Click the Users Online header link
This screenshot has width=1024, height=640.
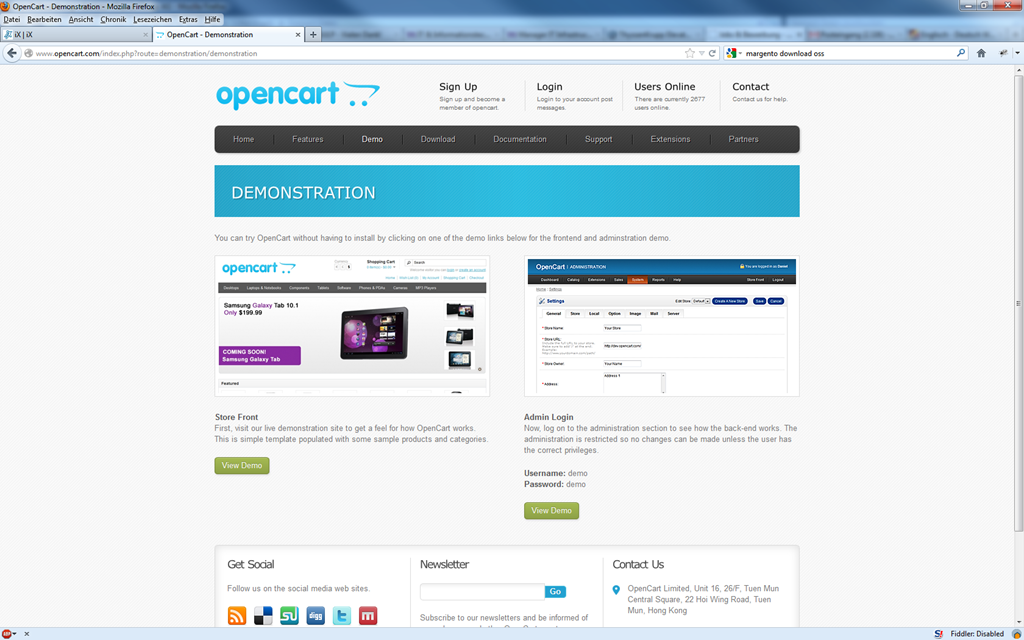point(665,87)
